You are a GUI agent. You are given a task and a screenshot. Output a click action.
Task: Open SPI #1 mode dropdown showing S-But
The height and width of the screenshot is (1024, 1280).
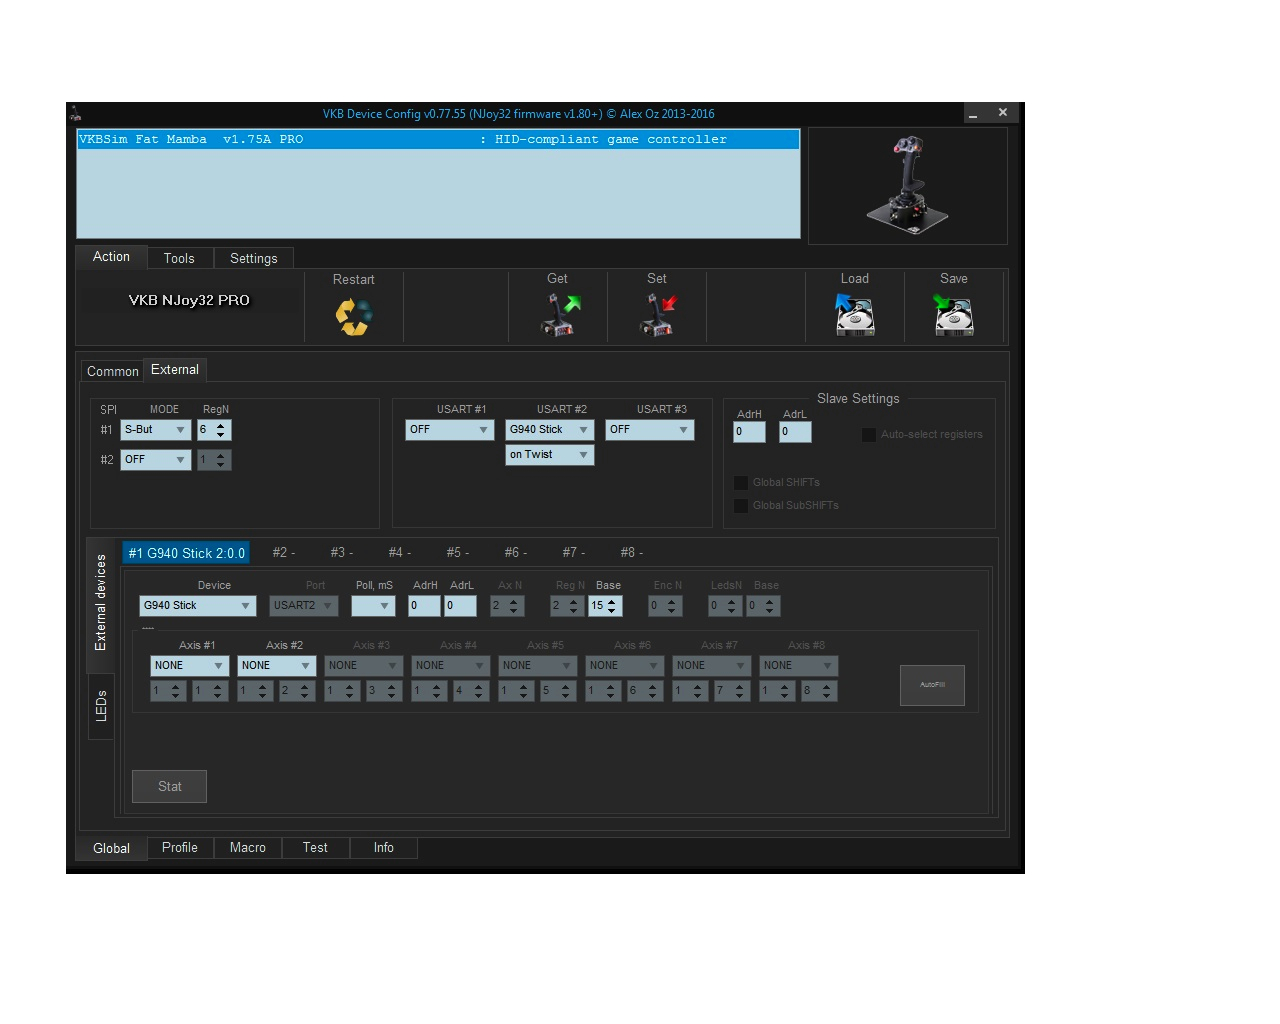155,430
